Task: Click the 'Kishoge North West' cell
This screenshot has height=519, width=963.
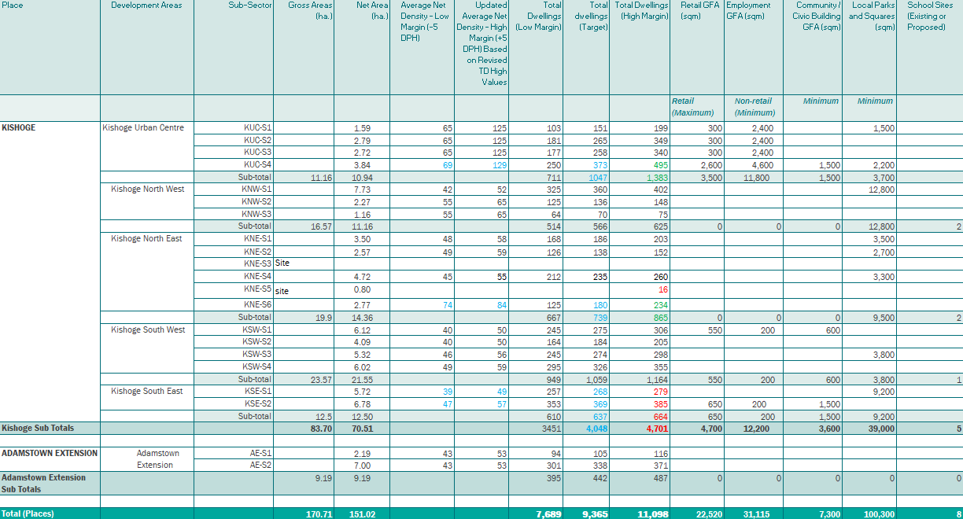Action: pyautogui.click(x=147, y=189)
